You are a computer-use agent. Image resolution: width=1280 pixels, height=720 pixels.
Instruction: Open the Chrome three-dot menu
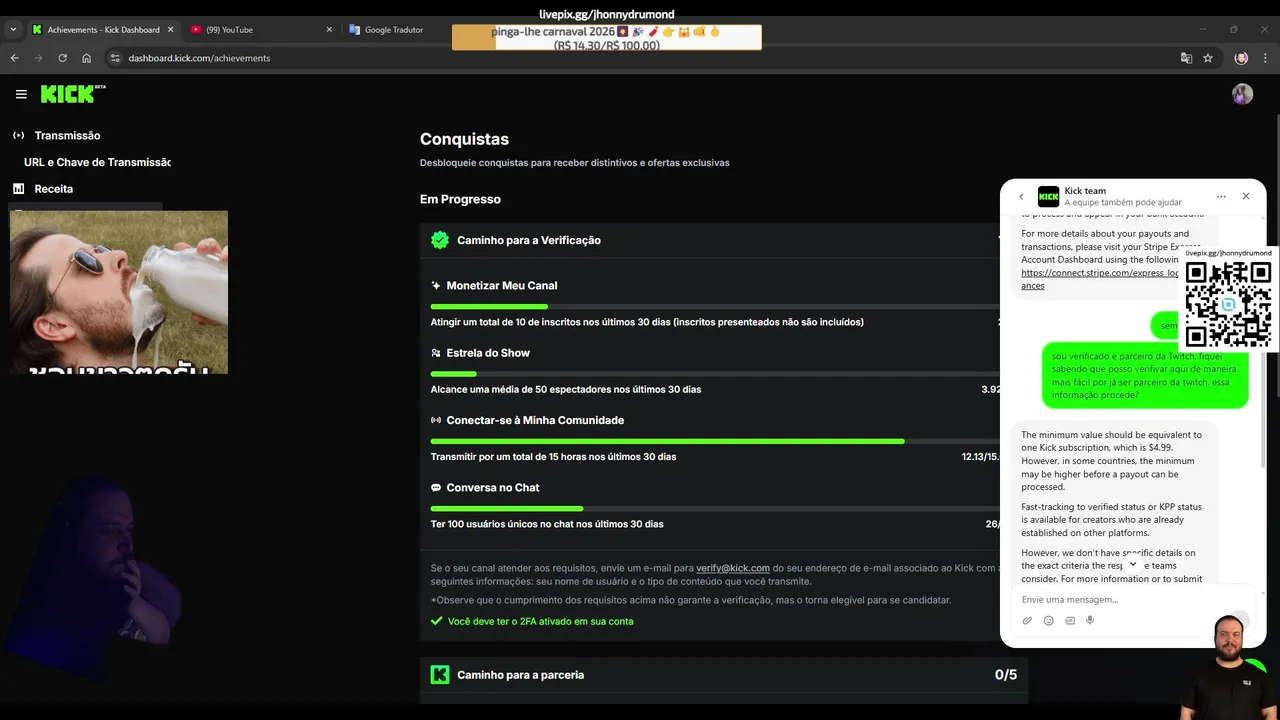(x=1265, y=58)
